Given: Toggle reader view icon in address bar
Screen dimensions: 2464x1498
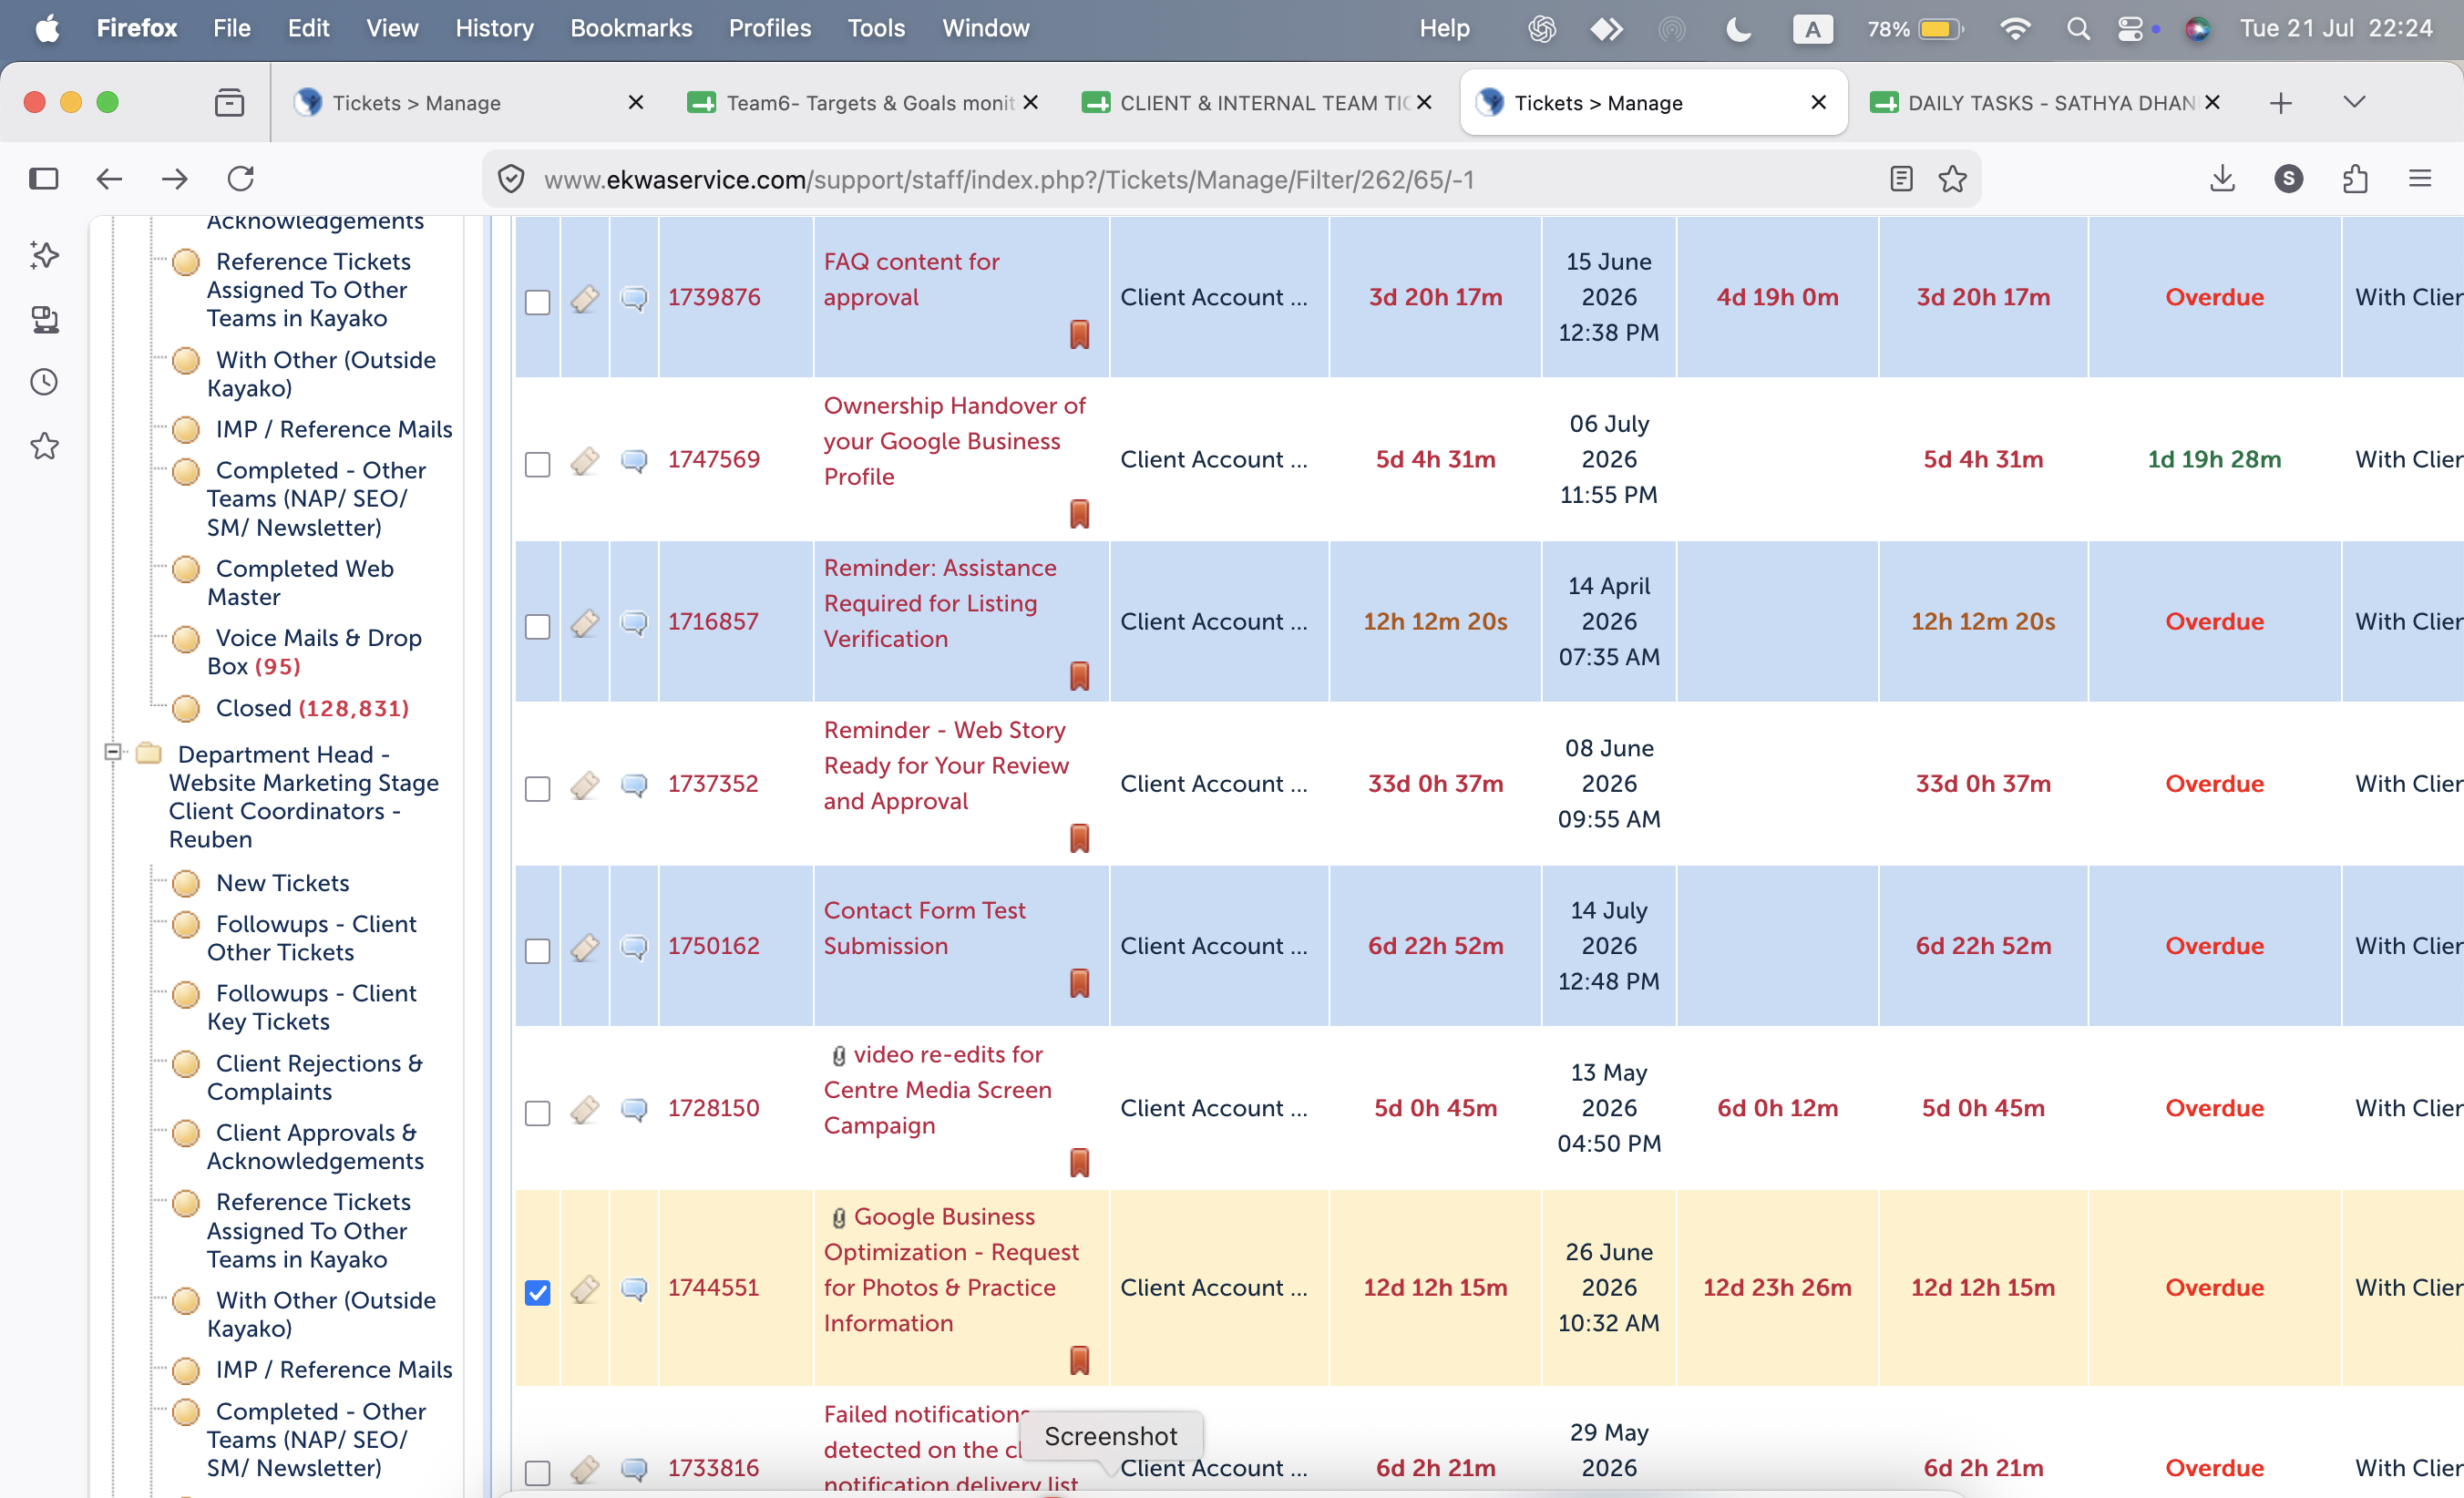Looking at the screenshot, I should pyautogui.click(x=1901, y=179).
